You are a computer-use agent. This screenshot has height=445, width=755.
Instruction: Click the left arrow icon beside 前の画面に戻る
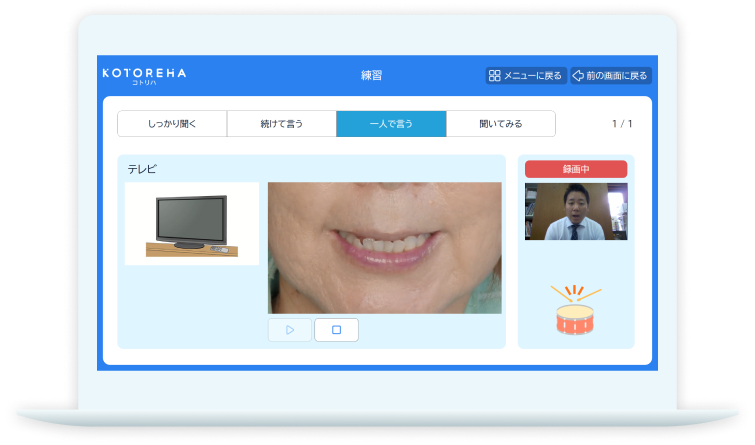[x=577, y=75]
